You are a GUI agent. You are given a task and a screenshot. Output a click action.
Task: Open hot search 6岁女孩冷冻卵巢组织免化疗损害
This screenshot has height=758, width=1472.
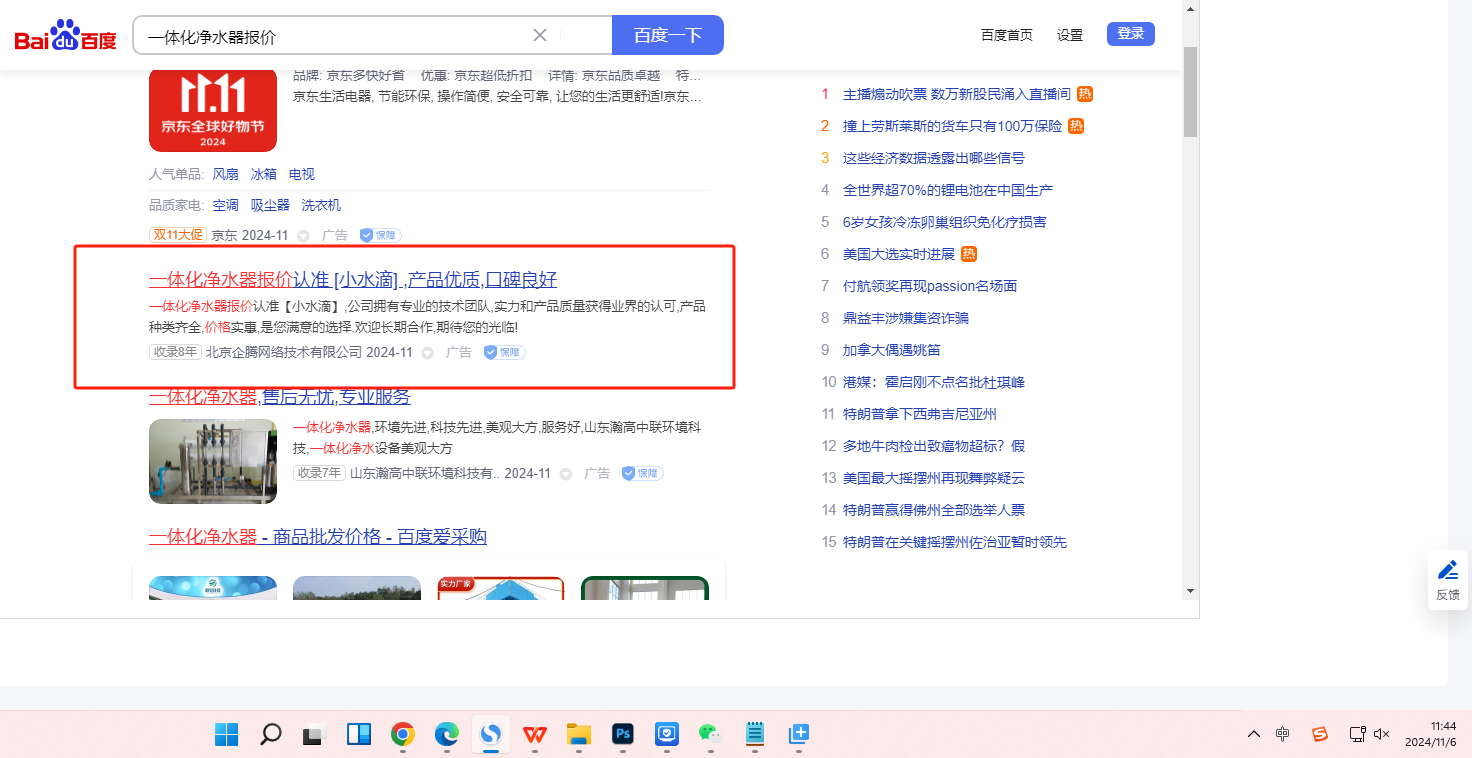click(x=945, y=222)
